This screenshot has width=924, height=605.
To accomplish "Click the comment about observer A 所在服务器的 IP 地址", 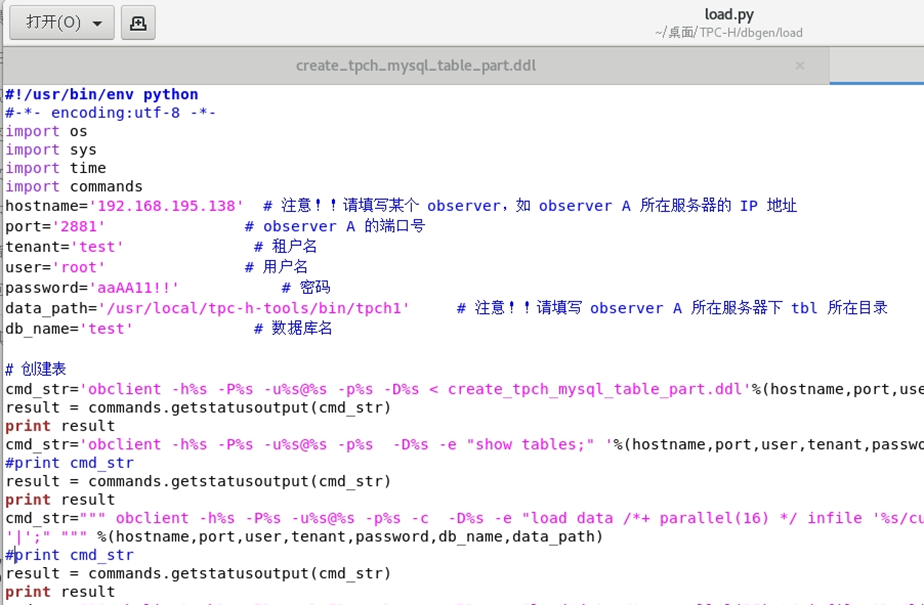I will pyautogui.click(x=530, y=206).
